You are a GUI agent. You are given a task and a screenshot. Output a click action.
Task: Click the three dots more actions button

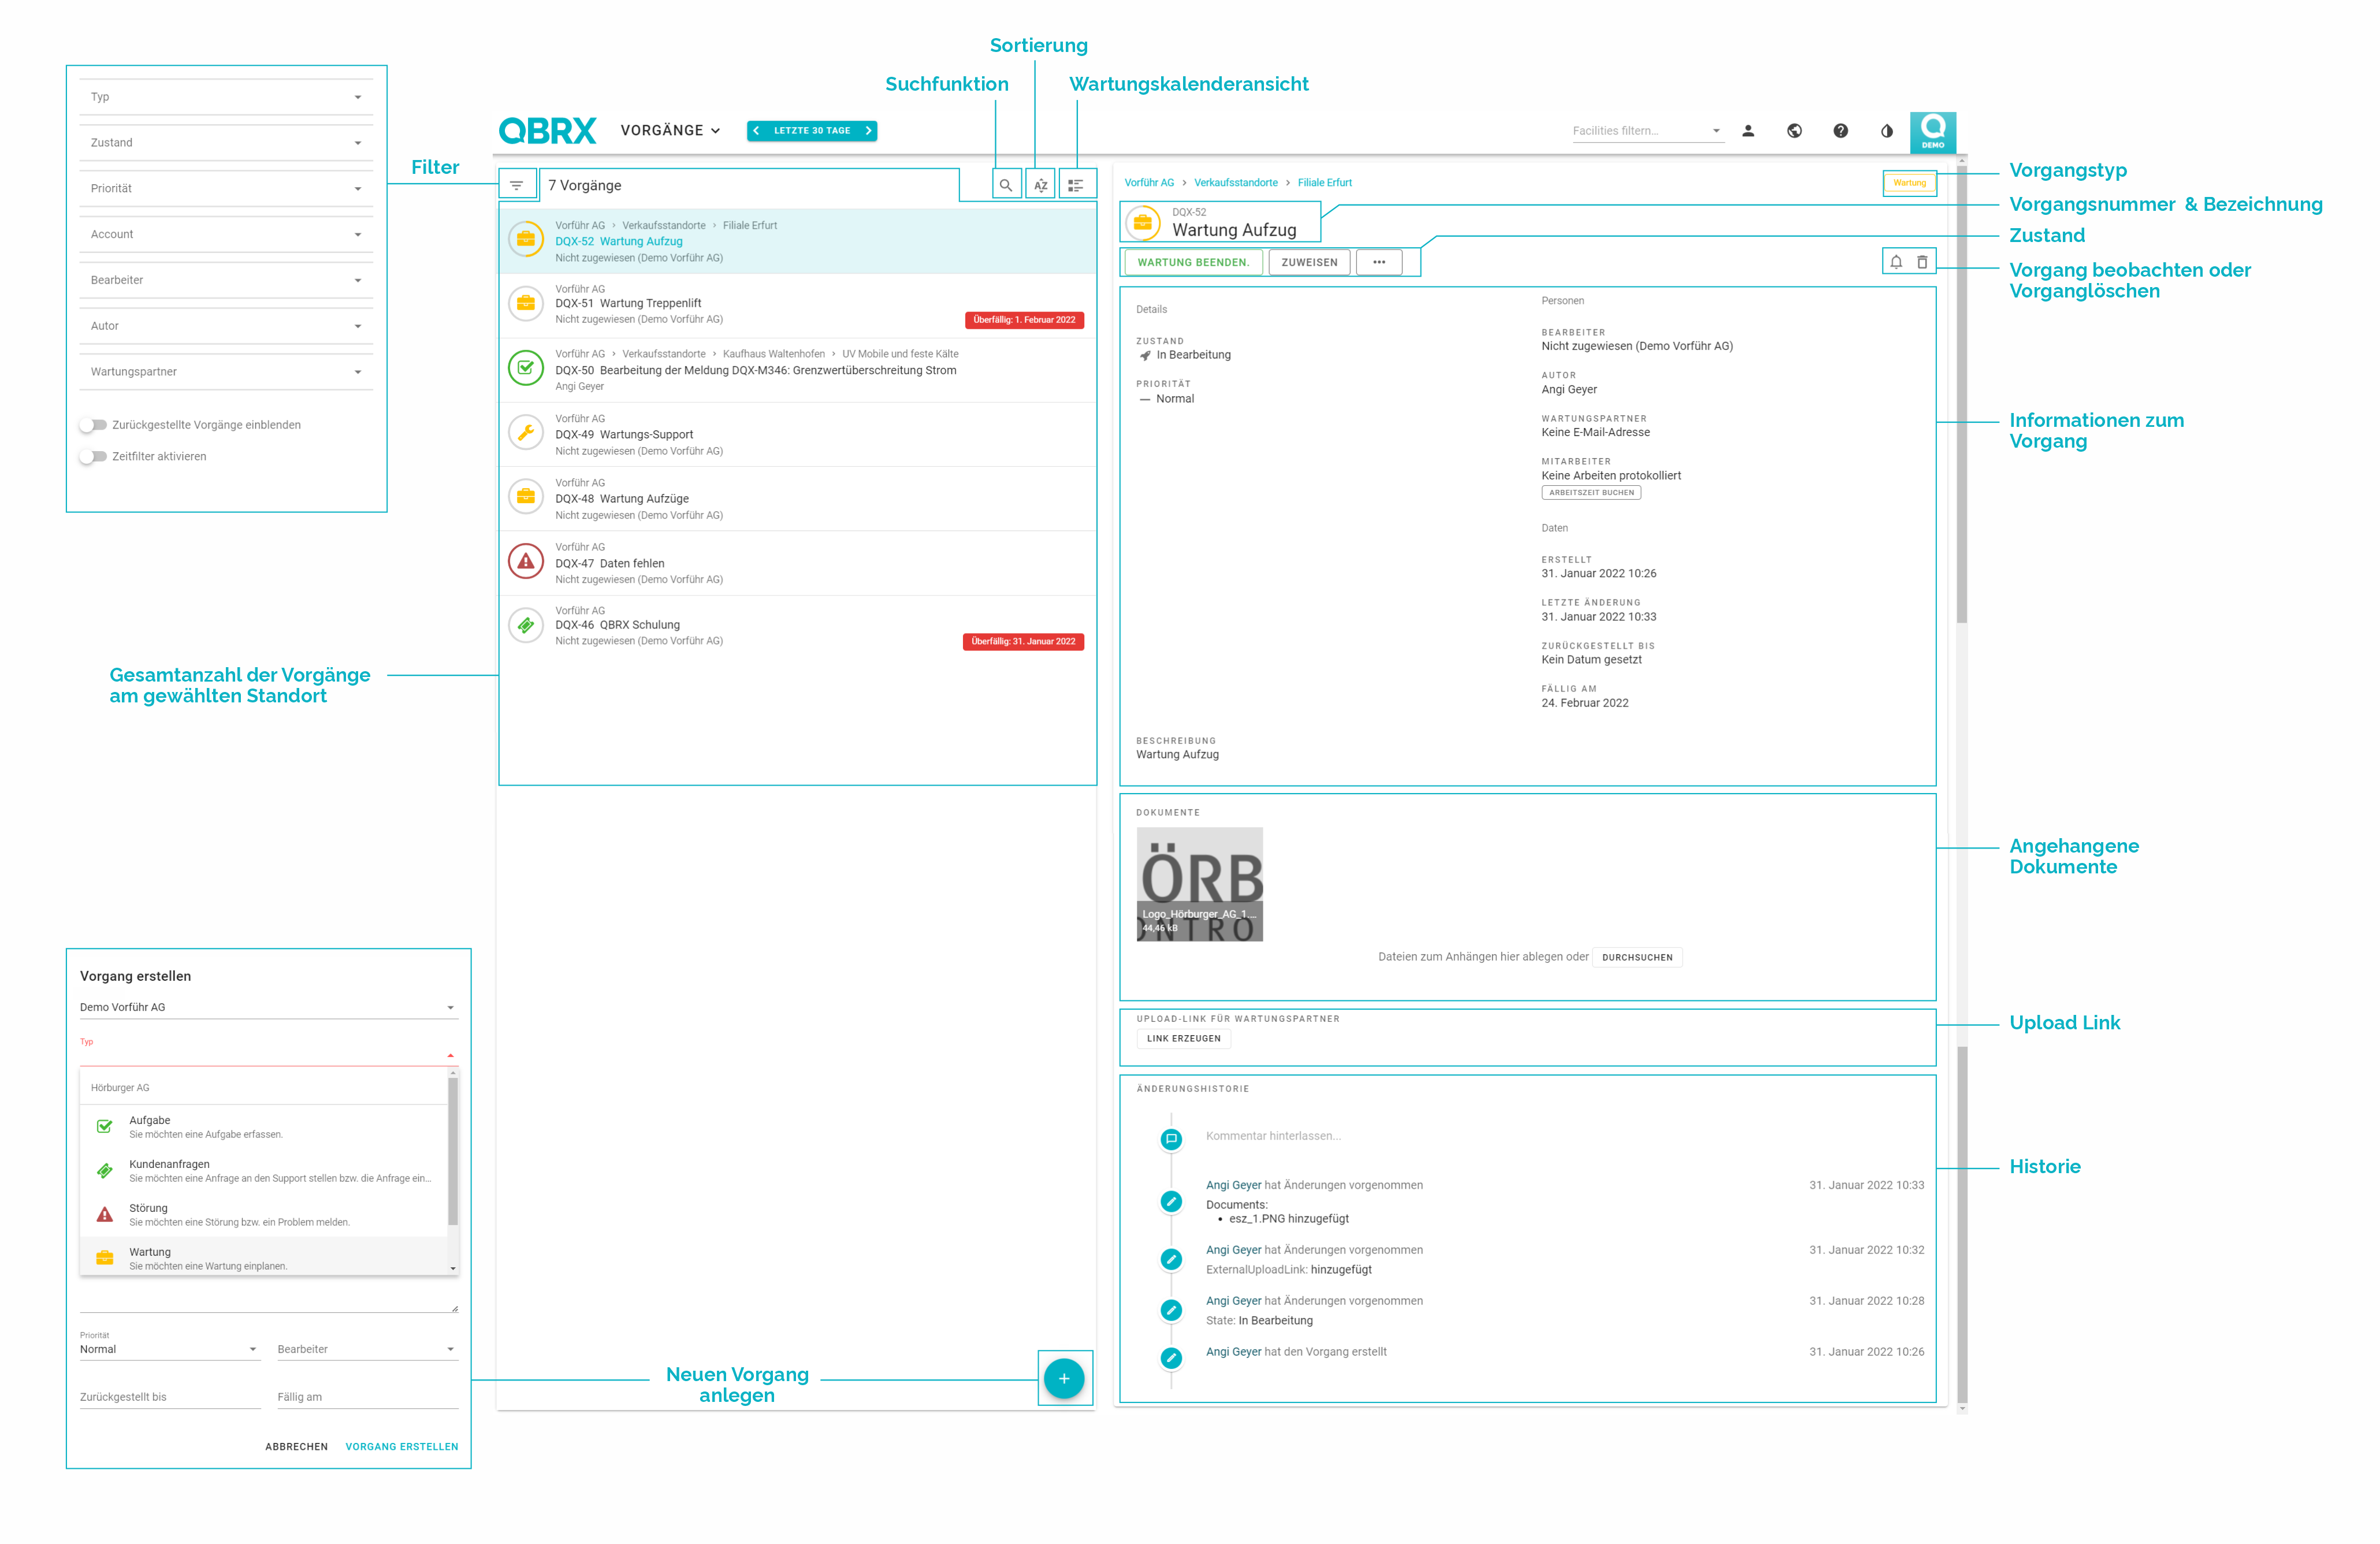click(x=1379, y=262)
